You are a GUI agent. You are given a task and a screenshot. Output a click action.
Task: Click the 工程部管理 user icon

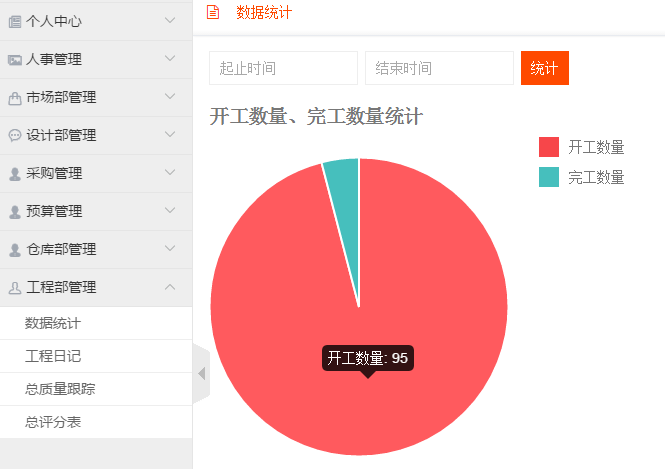click(14, 288)
